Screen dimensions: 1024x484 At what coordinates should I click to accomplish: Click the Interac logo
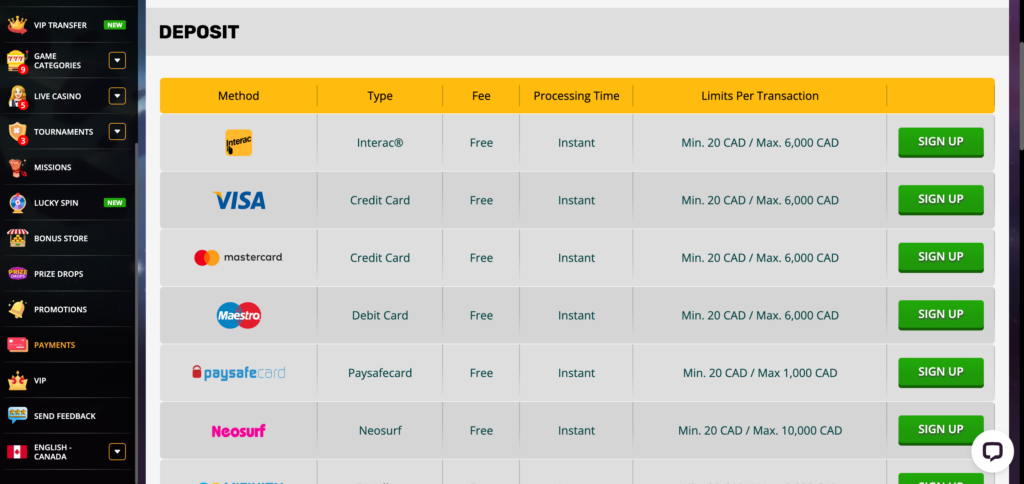(238, 142)
